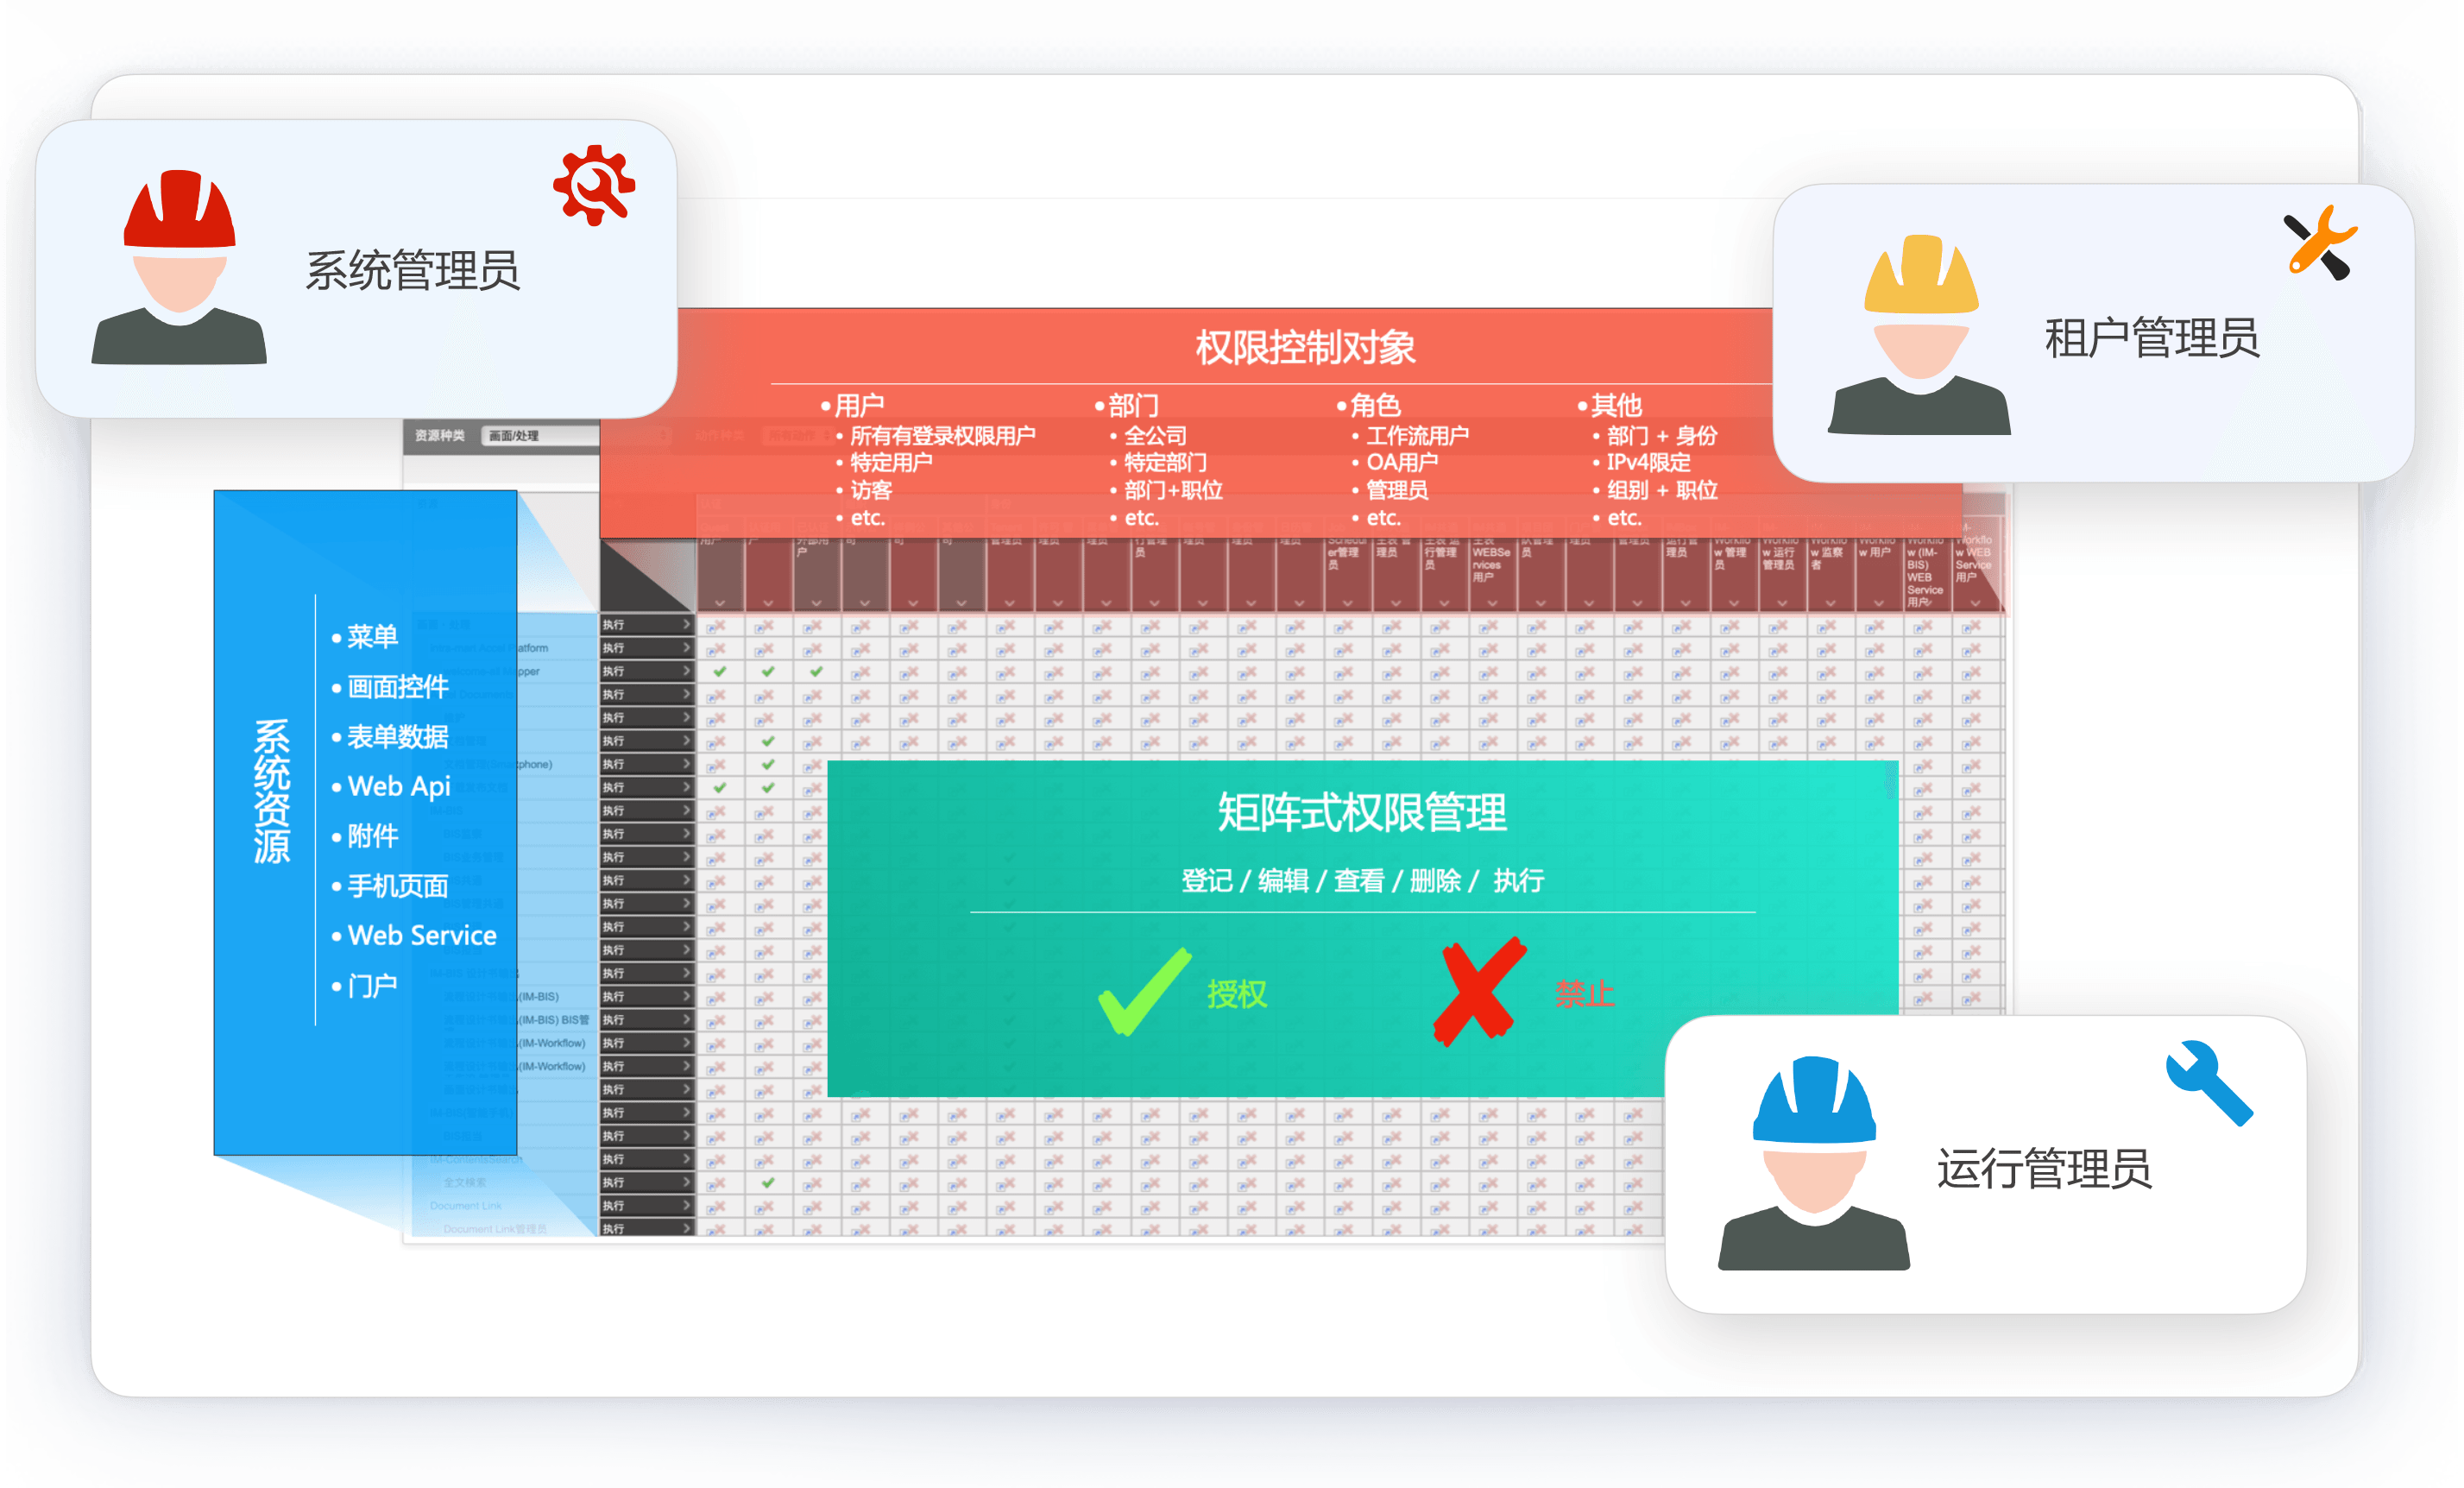Open the chevron under IM-BIS WEB Service用户 header
The height and width of the screenshot is (1488, 2464).
[x=1926, y=603]
